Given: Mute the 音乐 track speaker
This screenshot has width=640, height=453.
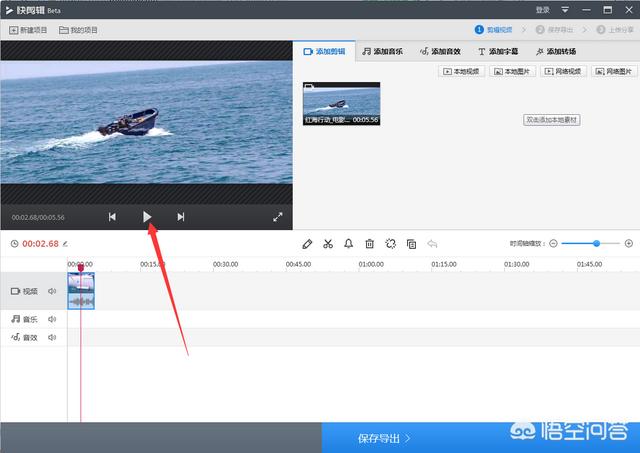Looking at the screenshot, I should pos(52,319).
